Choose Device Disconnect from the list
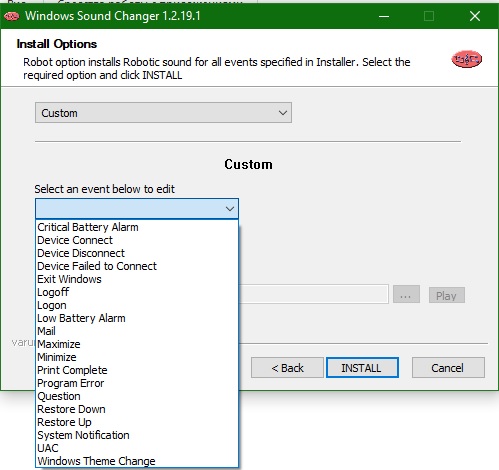 click(x=137, y=253)
